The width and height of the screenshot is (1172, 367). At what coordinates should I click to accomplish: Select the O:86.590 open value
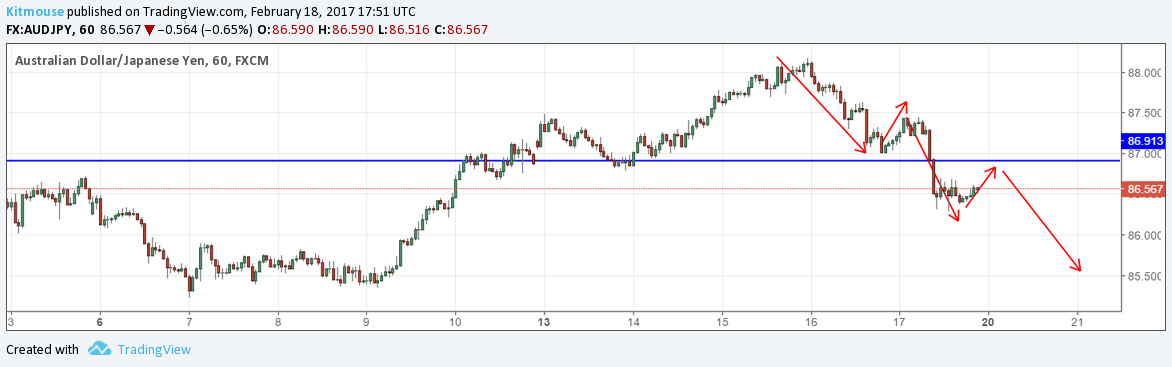click(286, 29)
